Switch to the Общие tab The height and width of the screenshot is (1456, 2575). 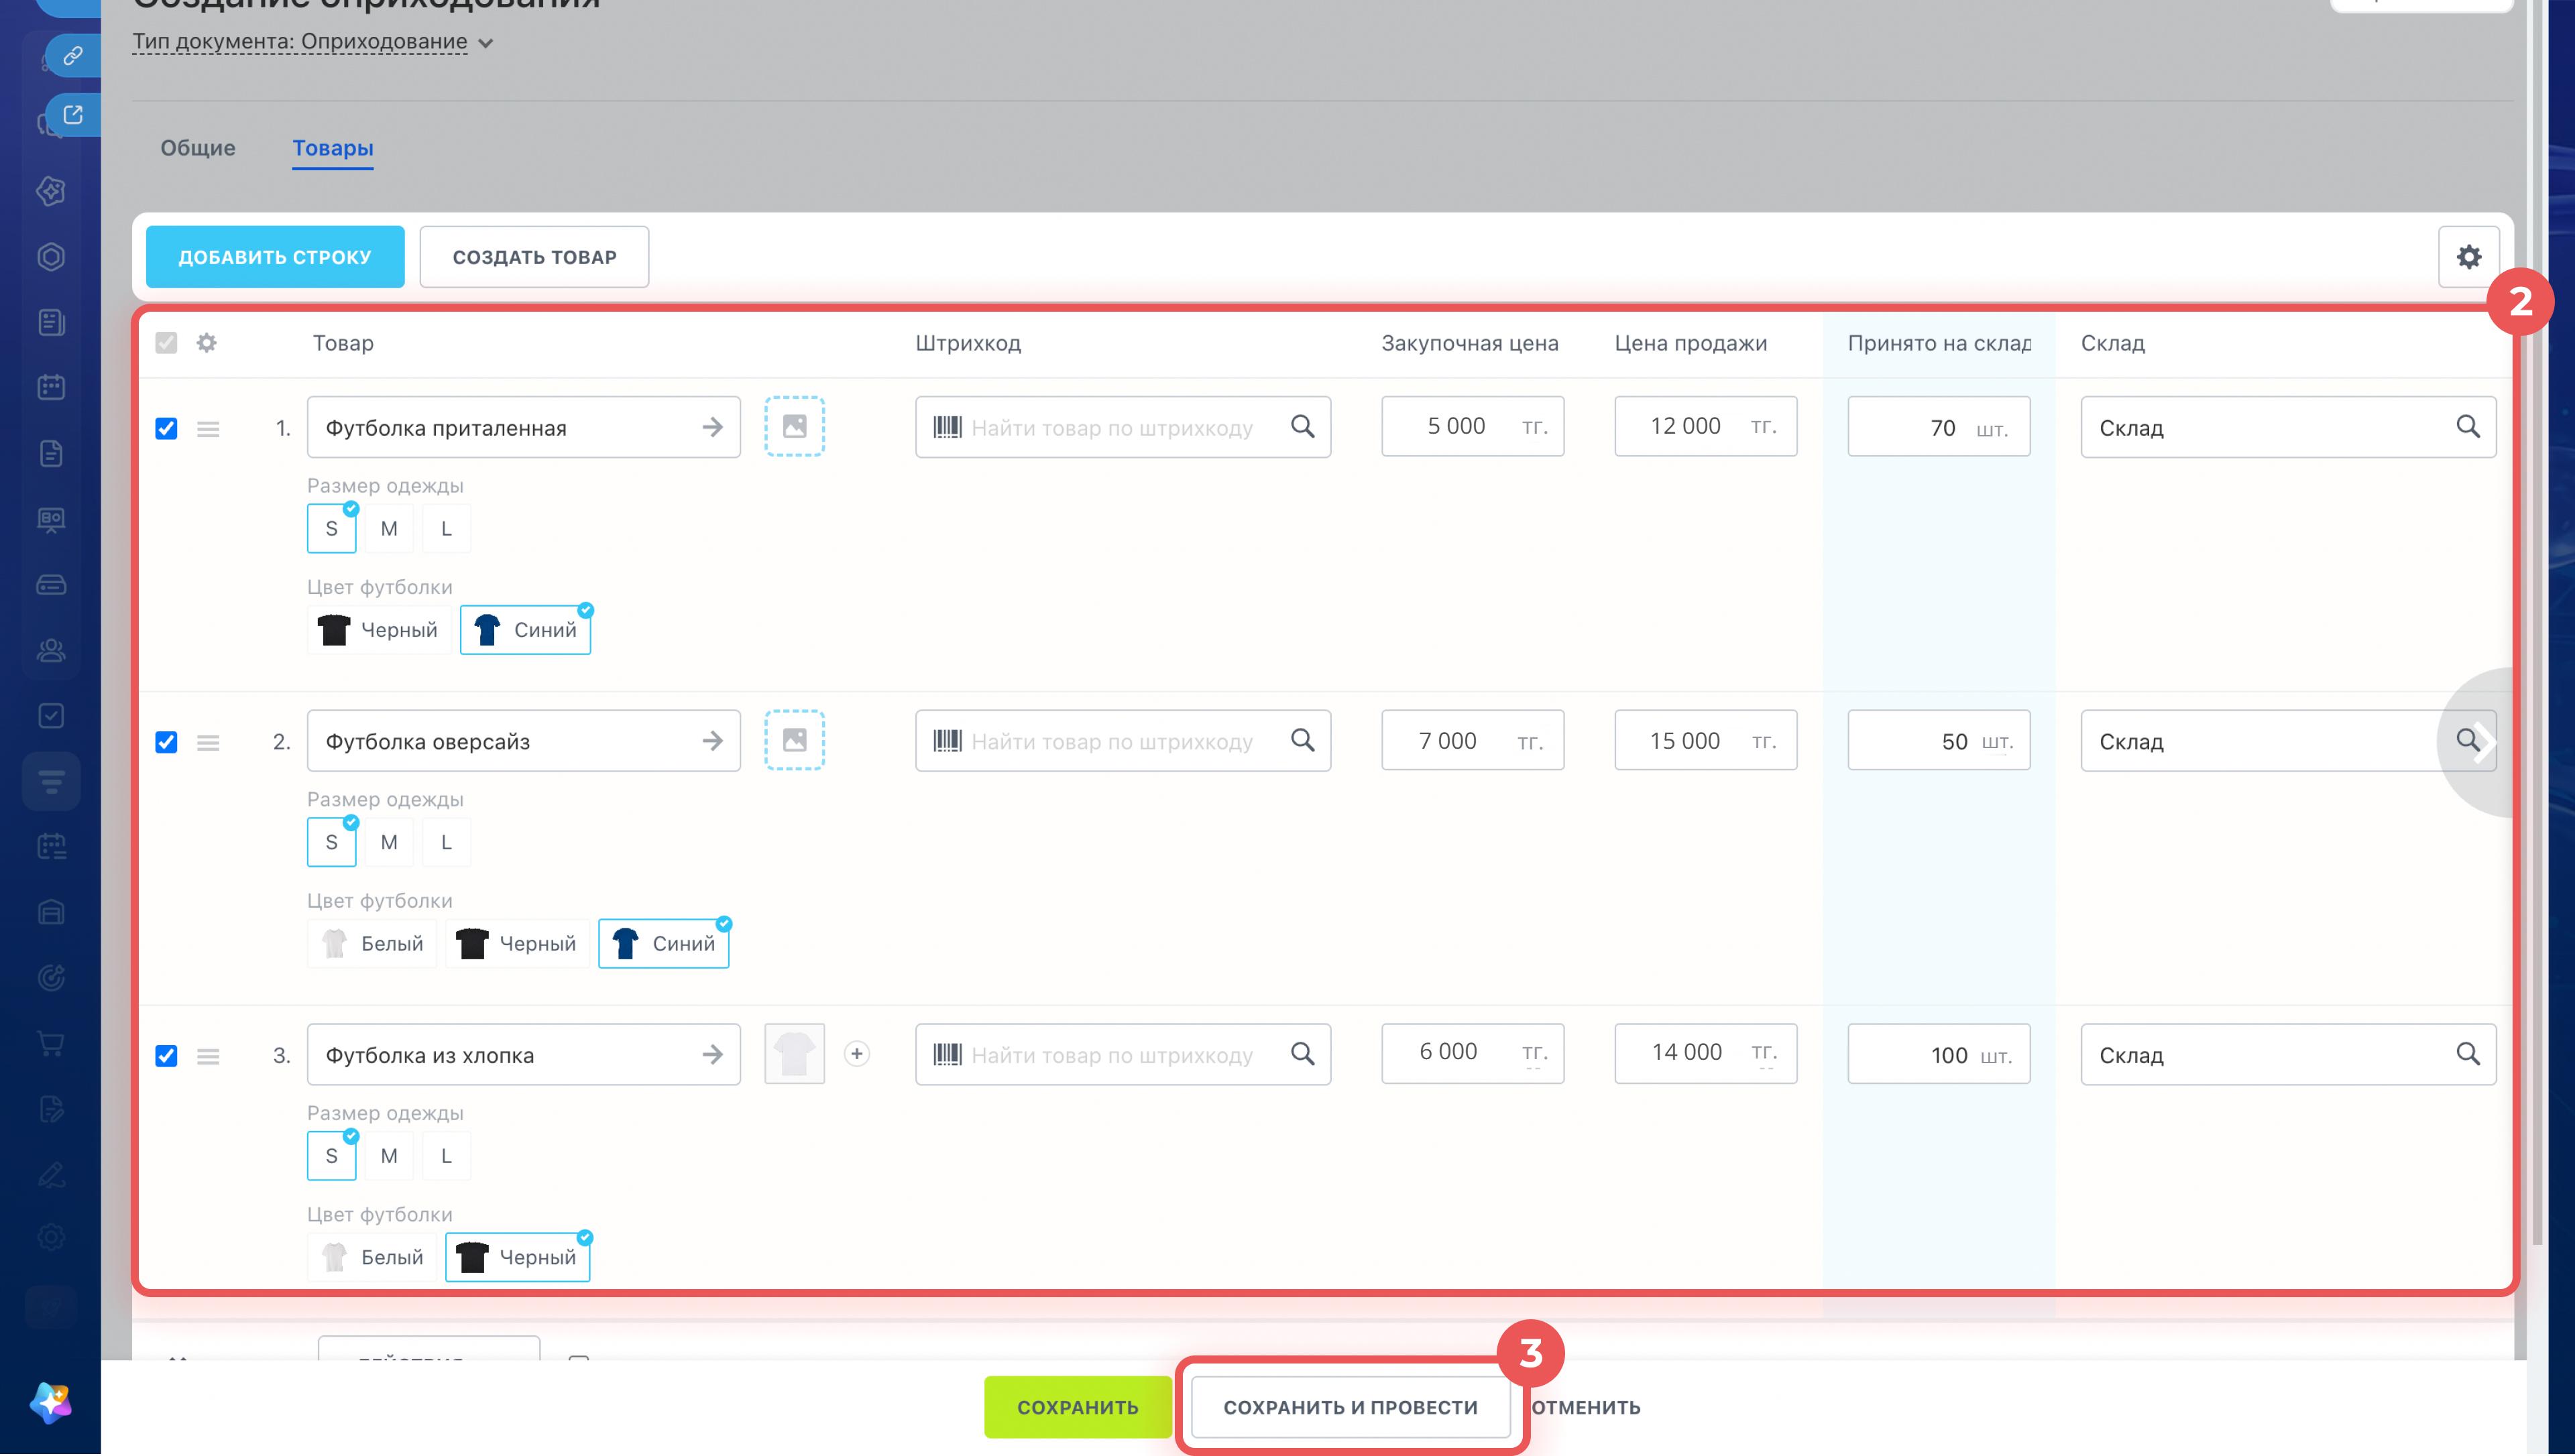(x=198, y=148)
